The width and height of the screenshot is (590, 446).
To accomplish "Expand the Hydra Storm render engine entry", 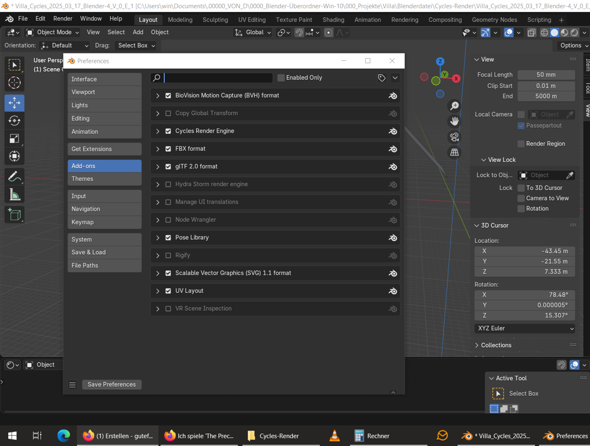I will click(158, 184).
